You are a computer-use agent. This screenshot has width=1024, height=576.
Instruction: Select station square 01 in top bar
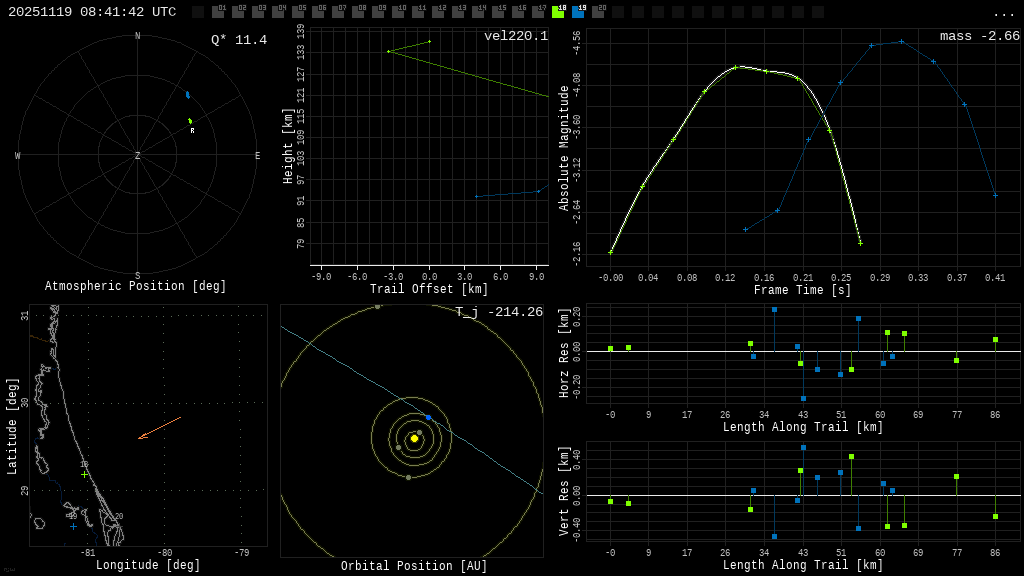217,12
